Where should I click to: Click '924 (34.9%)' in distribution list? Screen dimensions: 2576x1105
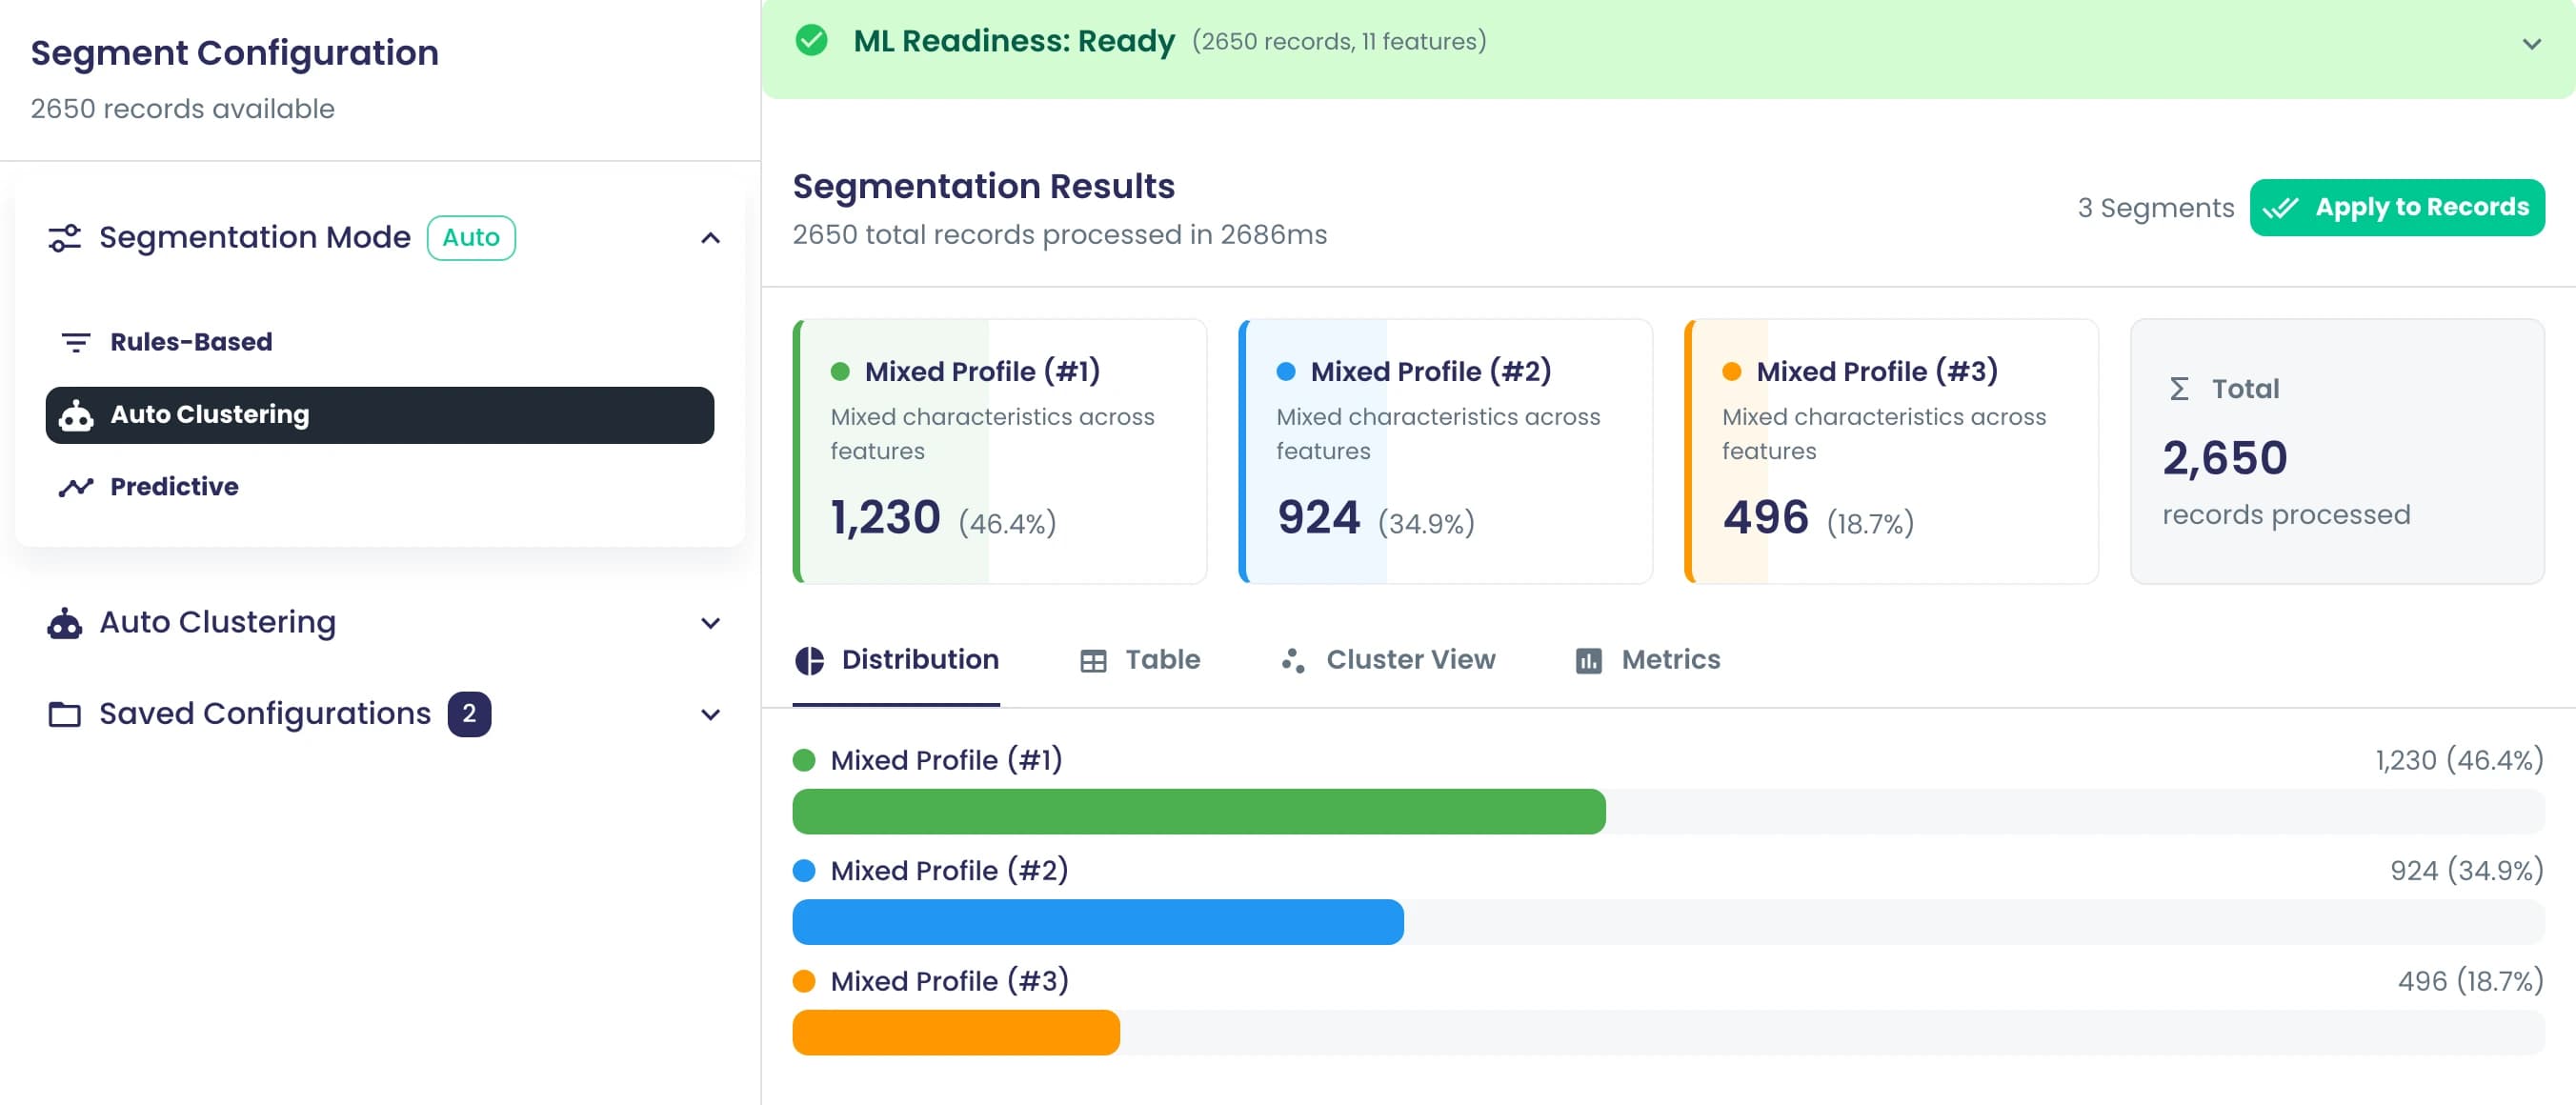(x=2467, y=871)
